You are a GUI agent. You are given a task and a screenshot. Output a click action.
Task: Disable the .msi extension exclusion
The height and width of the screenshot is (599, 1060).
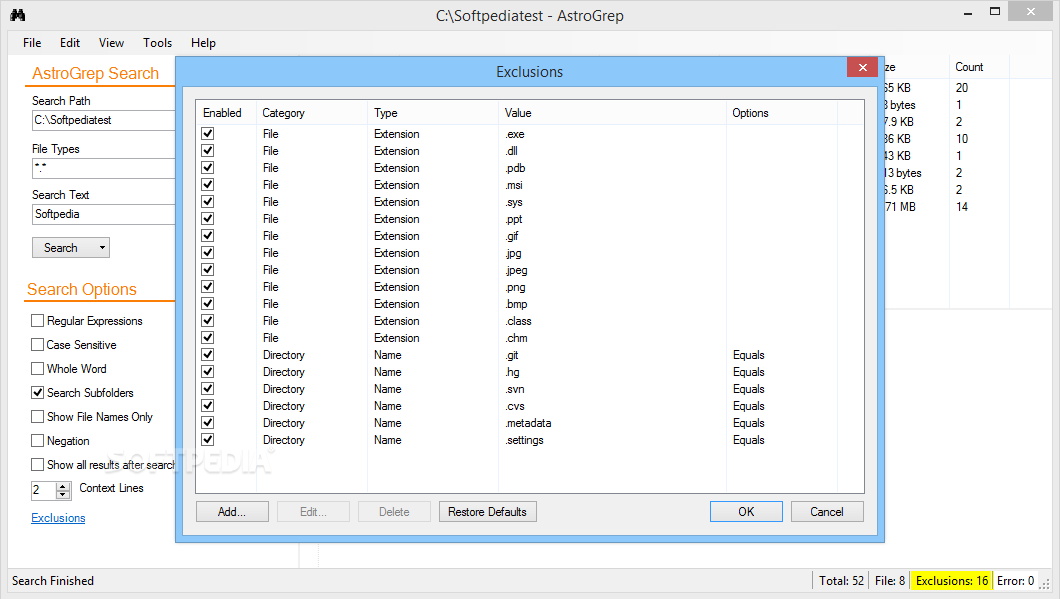click(208, 184)
